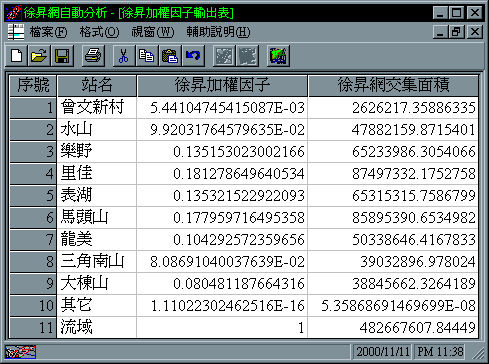489x364 pixels.
Task: Select row header number 11
Action: click(x=33, y=328)
